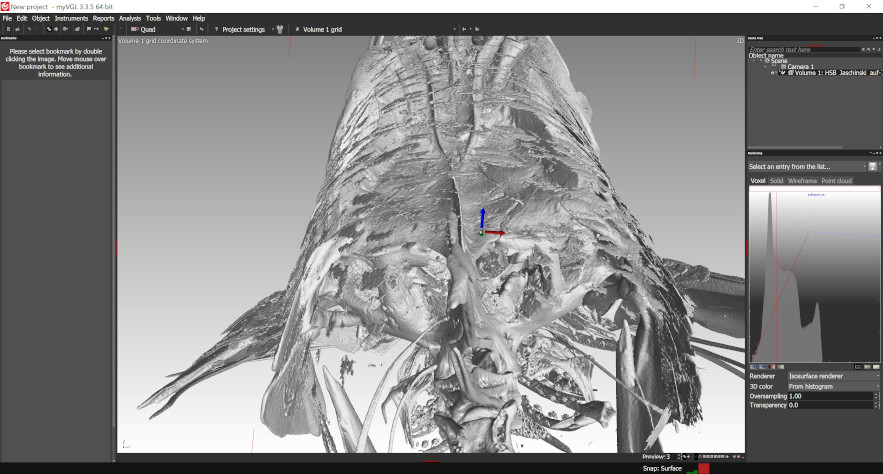Click the Scene tree search field
The height and width of the screenshot is (474, 883).
804,50
